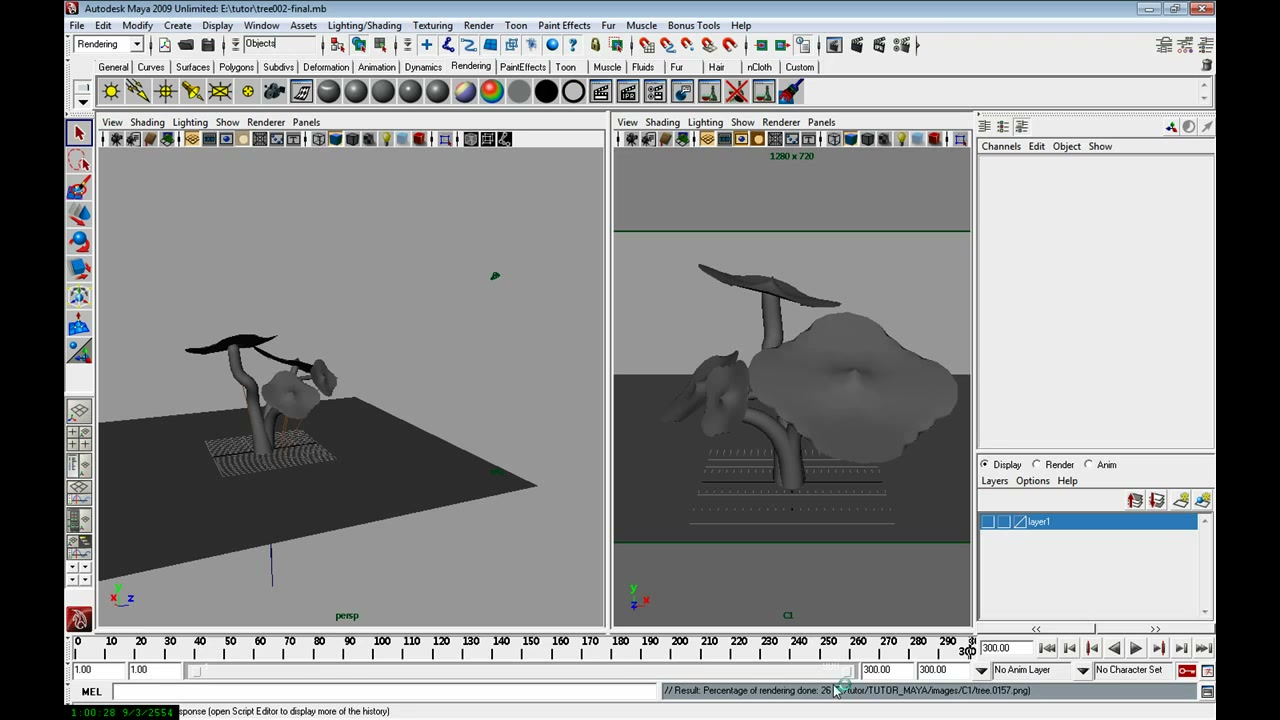1280x720 pixels.
Task: Select the Move tool in toolbox
Action: (79, 214)
